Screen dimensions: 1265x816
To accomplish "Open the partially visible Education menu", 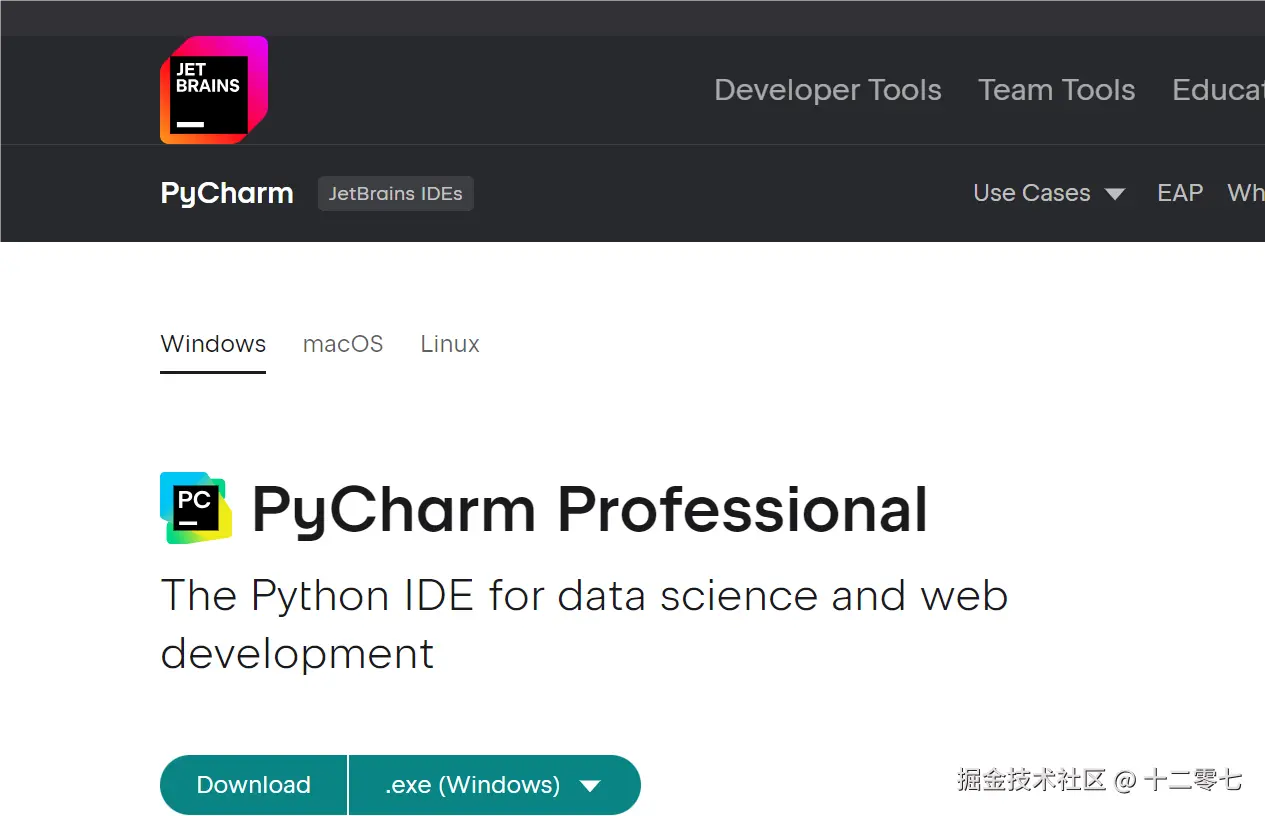I will point(1217,90).
